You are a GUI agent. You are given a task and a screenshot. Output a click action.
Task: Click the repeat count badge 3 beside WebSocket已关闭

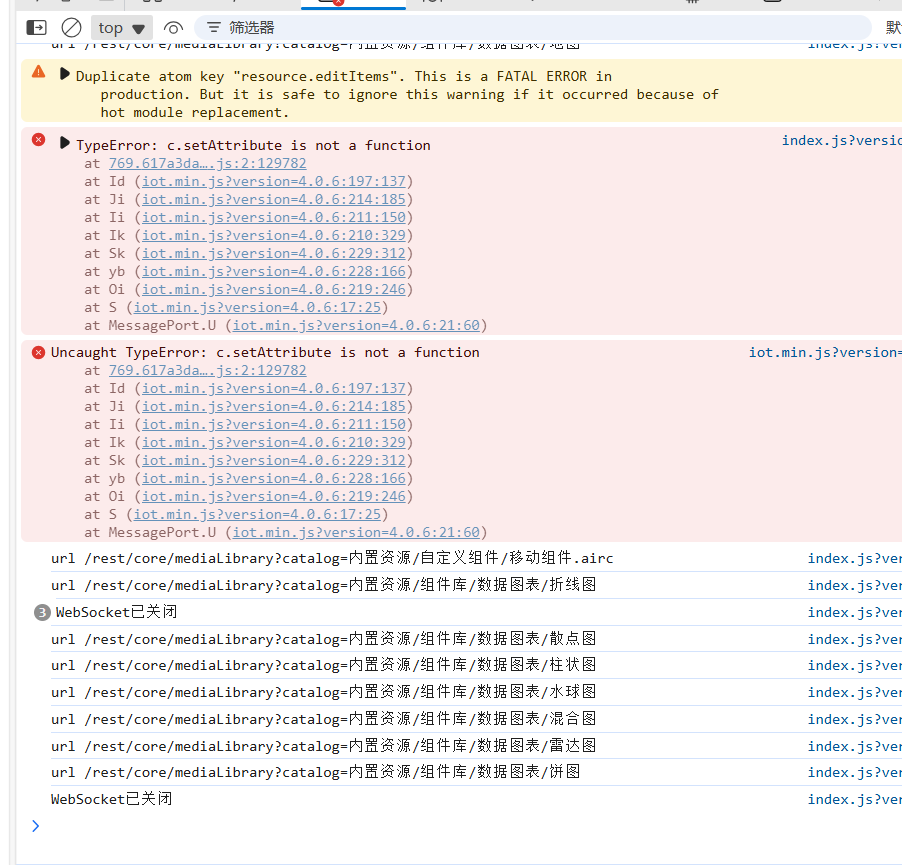42,613
